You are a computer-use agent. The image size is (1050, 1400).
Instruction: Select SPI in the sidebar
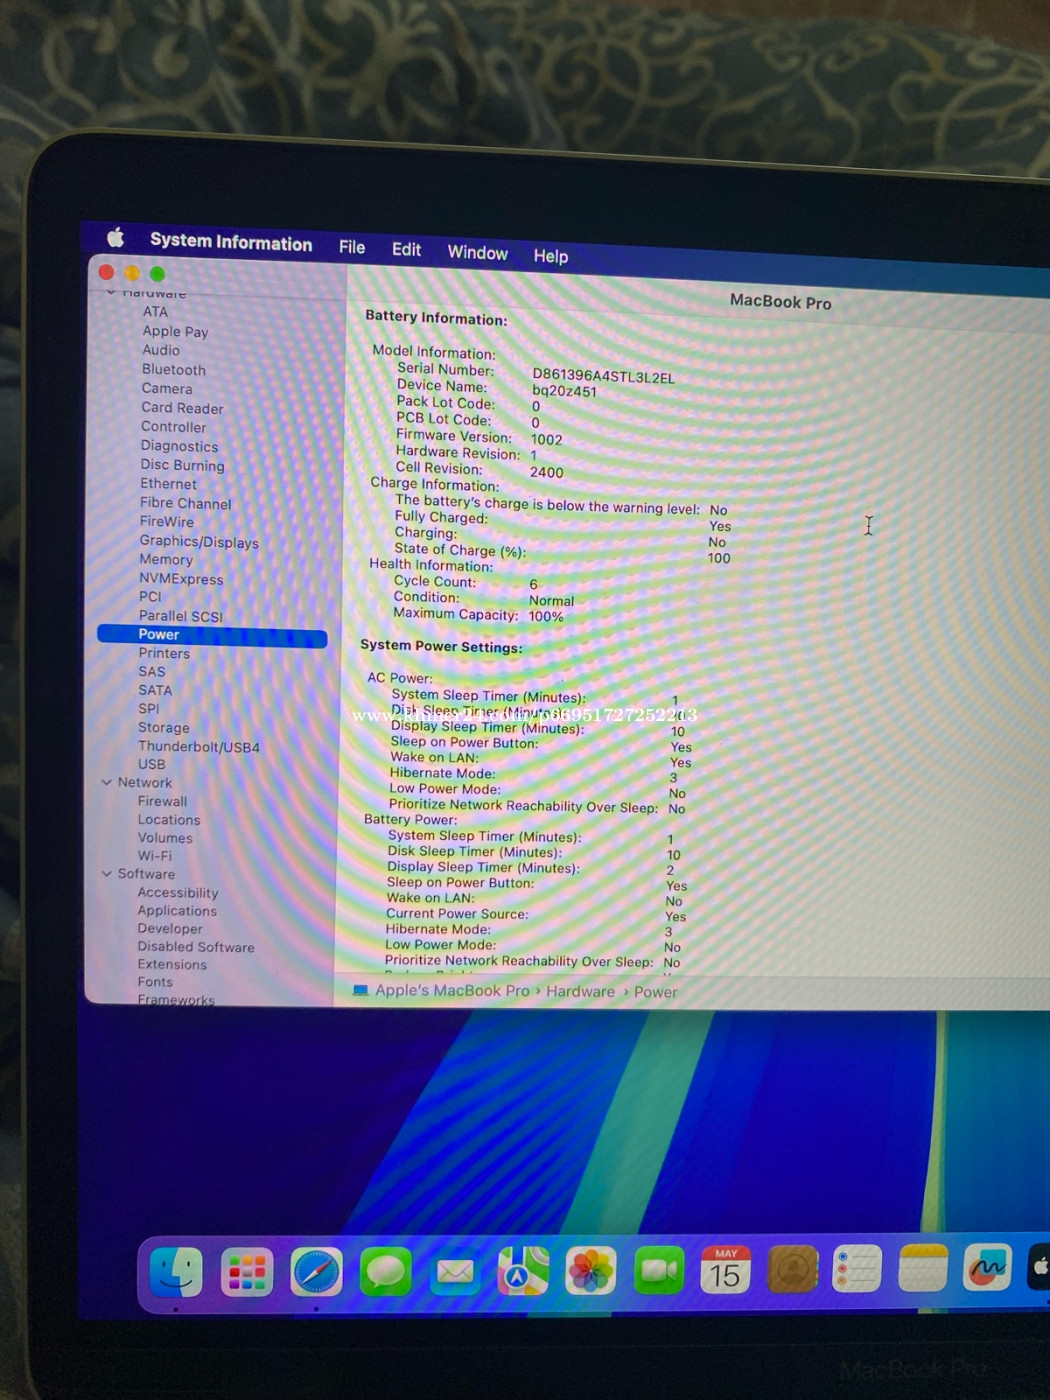click(x=149, y=709)
